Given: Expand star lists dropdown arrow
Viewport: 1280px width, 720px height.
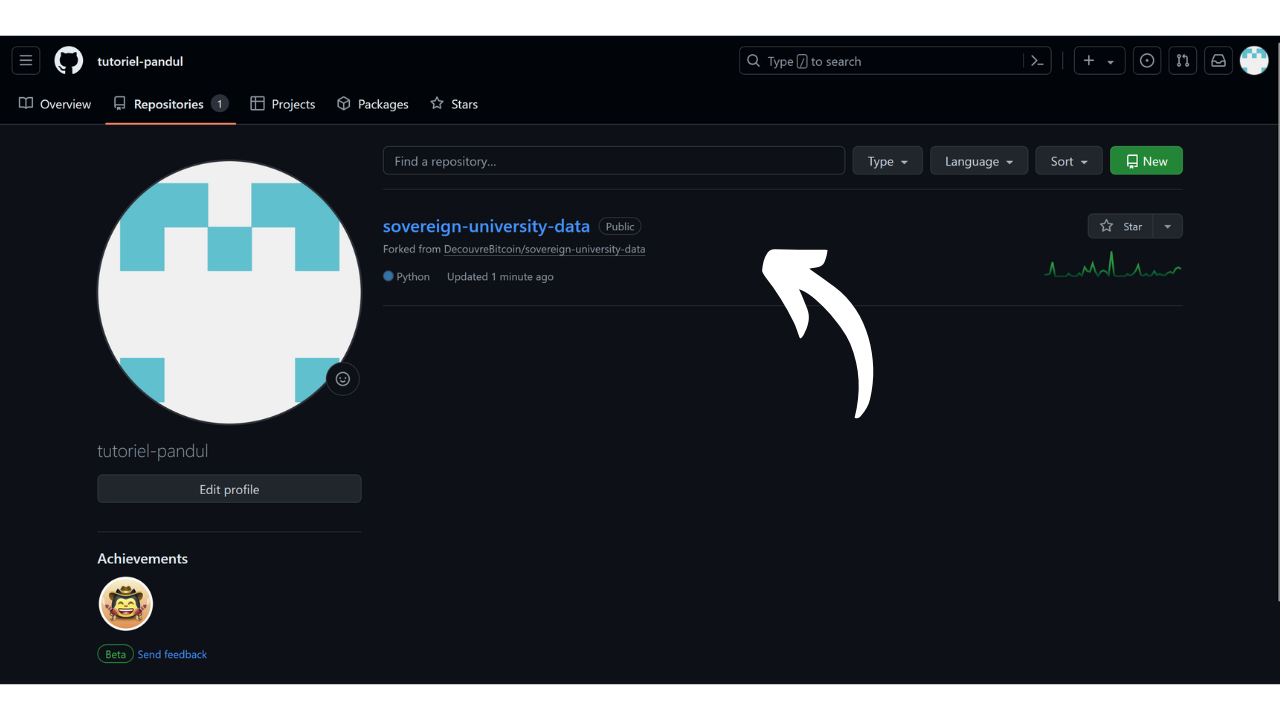Looking at the screenshot, I should (1167, 226).
